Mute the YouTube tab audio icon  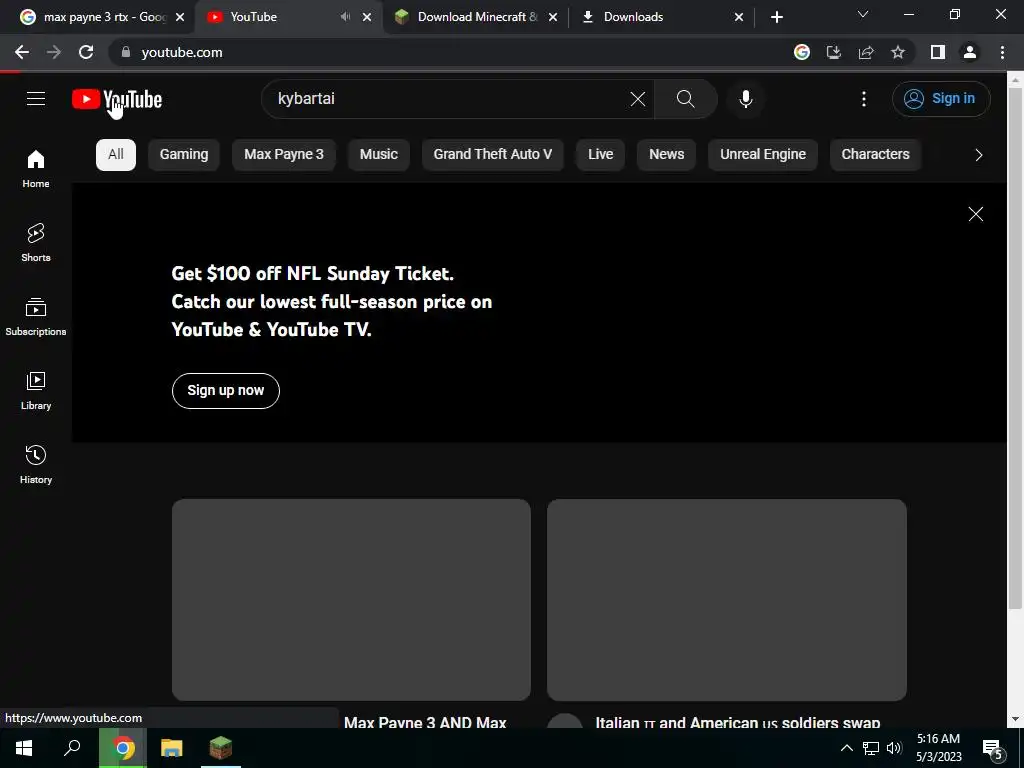(x=345, y=17)
